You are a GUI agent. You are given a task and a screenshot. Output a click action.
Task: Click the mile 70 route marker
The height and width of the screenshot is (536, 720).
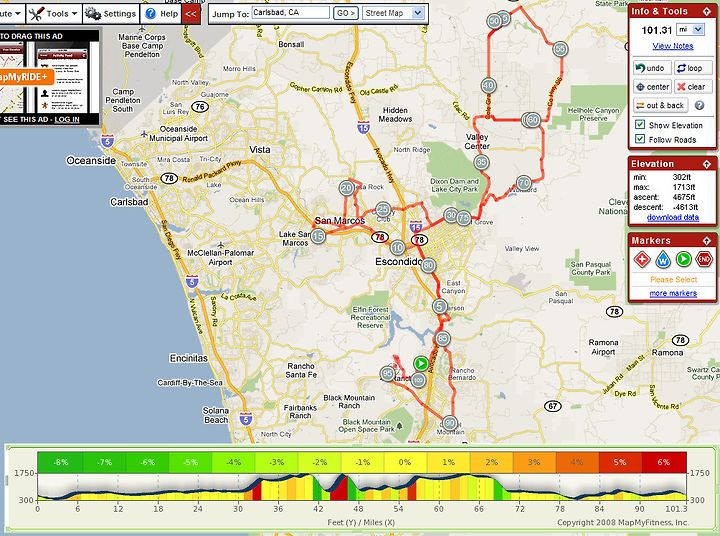click(x=524, y=183)
